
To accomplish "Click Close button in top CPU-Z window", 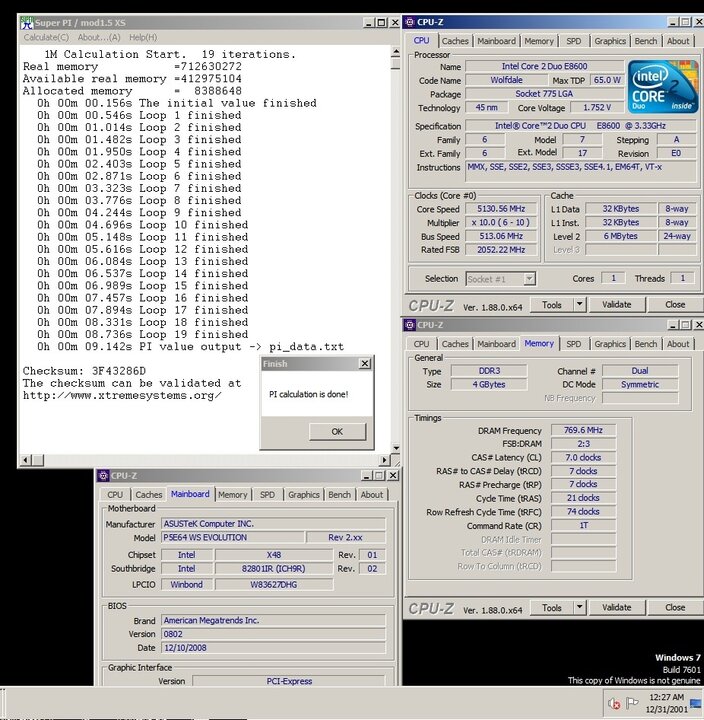I will coord(675,305).
